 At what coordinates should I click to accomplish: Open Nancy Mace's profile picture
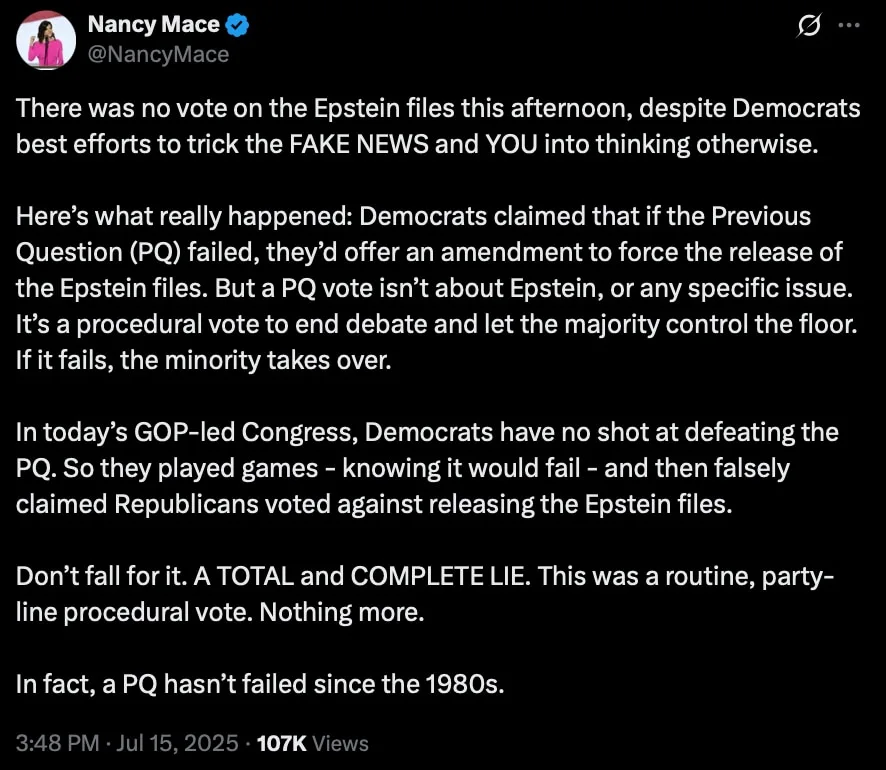coord(46,40)
